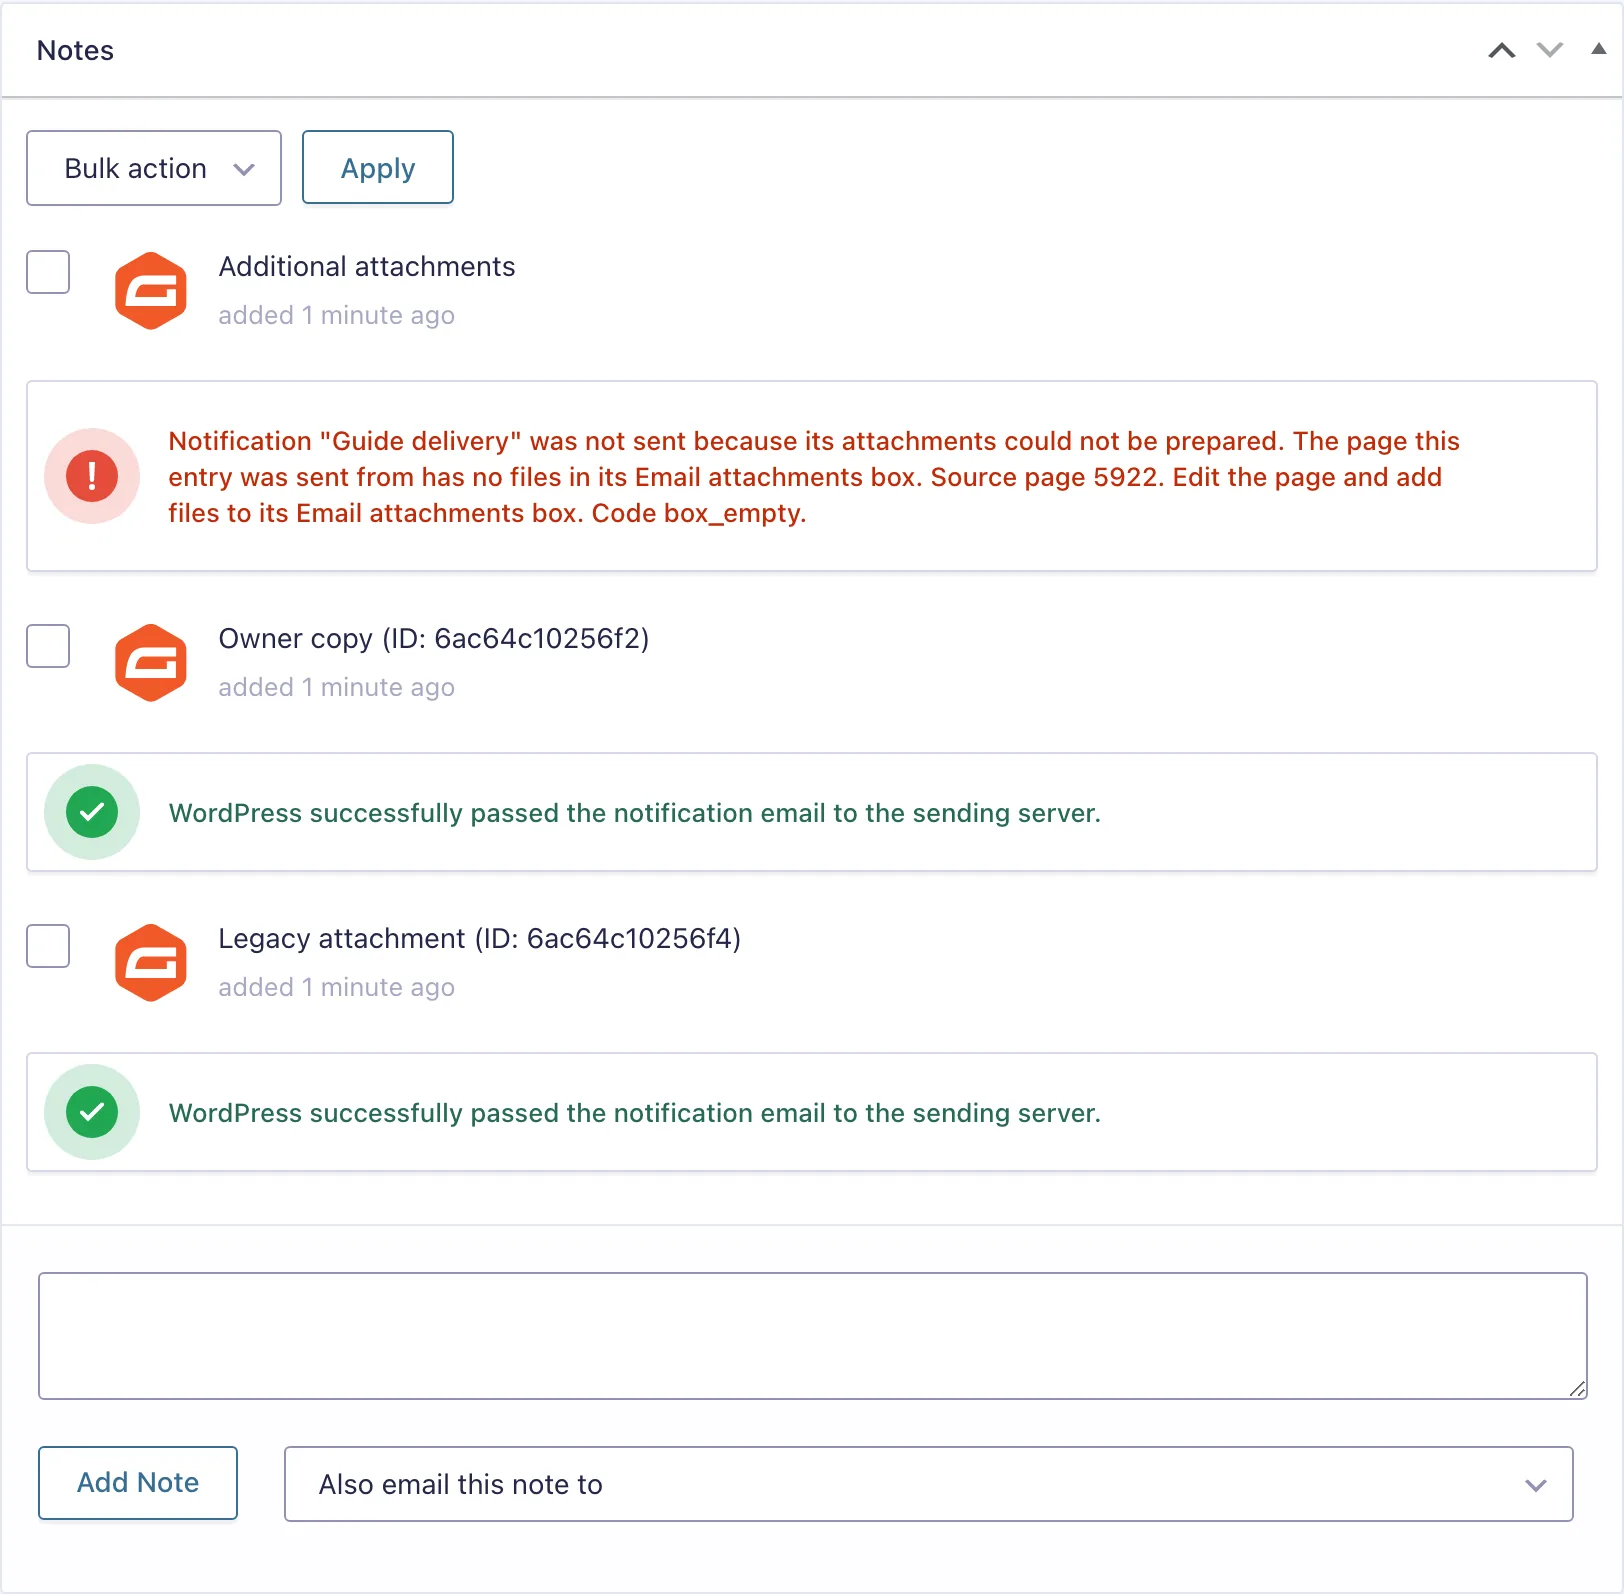Open the Bulk action dropdown
Screen dimensions: 1624x1594
pos(154,168)
